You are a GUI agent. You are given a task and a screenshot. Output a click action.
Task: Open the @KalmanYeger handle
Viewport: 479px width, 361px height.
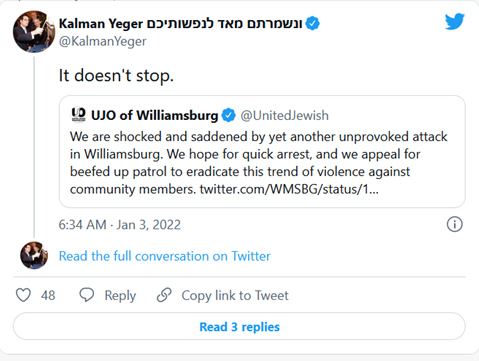103,41
